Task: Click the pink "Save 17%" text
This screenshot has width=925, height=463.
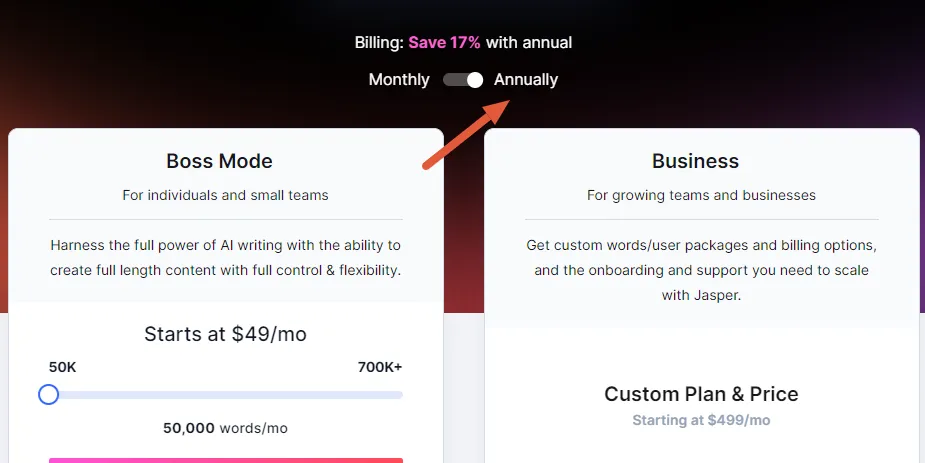Action: click(444, 42)
